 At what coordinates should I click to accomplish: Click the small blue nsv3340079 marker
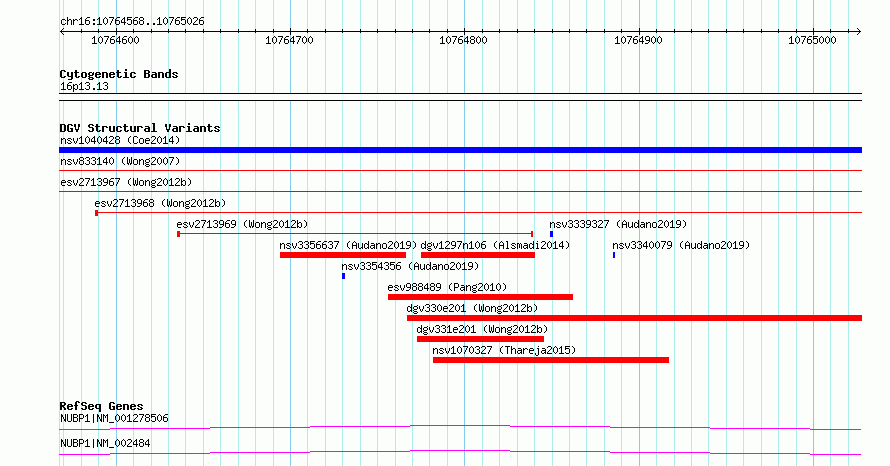click(614, 255)
